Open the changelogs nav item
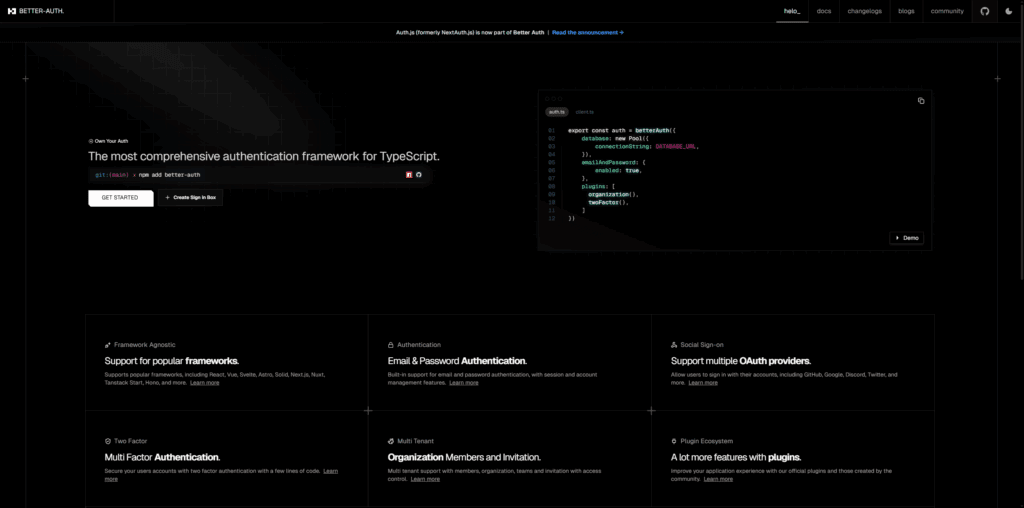The width and height of the screenshot is (1024, 508). coord(865,11)
